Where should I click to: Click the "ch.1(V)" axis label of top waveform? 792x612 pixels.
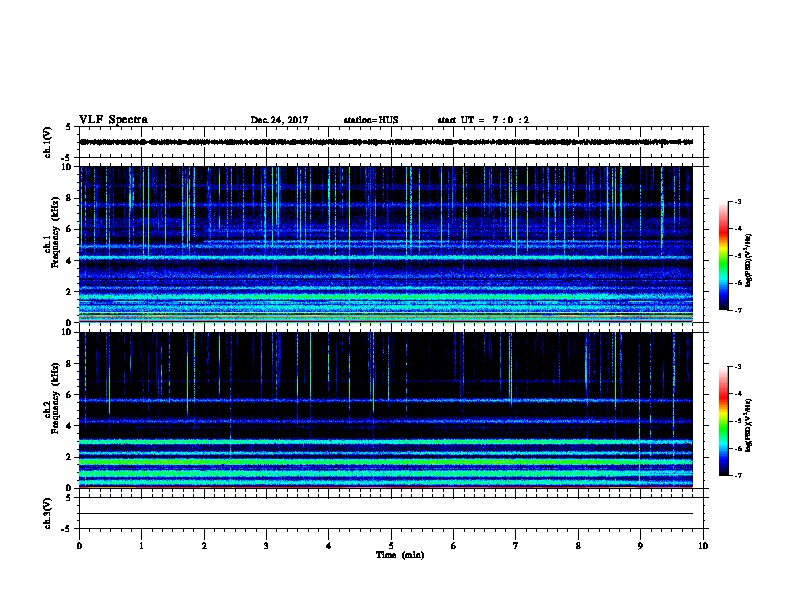pyautogui.click(x=48, y=142)
